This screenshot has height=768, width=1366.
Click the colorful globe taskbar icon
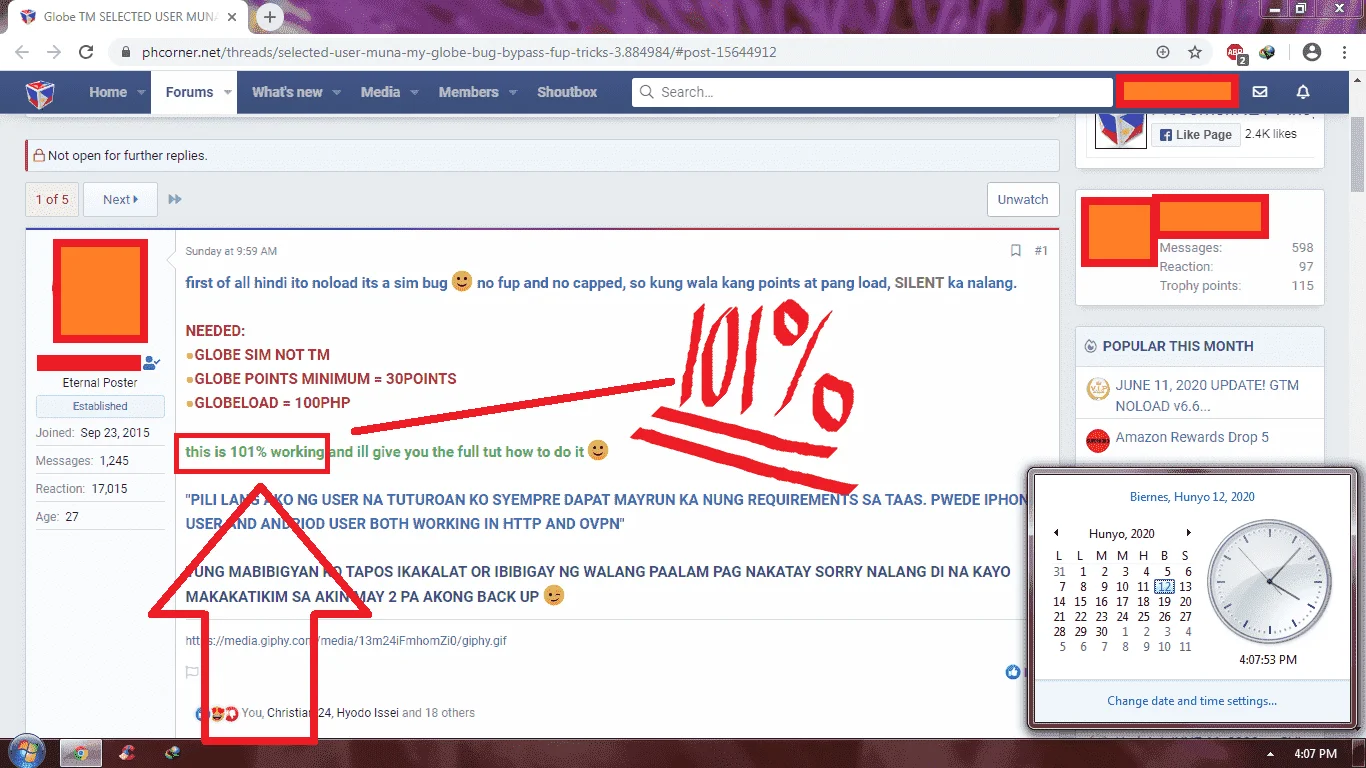click(173, 753)
